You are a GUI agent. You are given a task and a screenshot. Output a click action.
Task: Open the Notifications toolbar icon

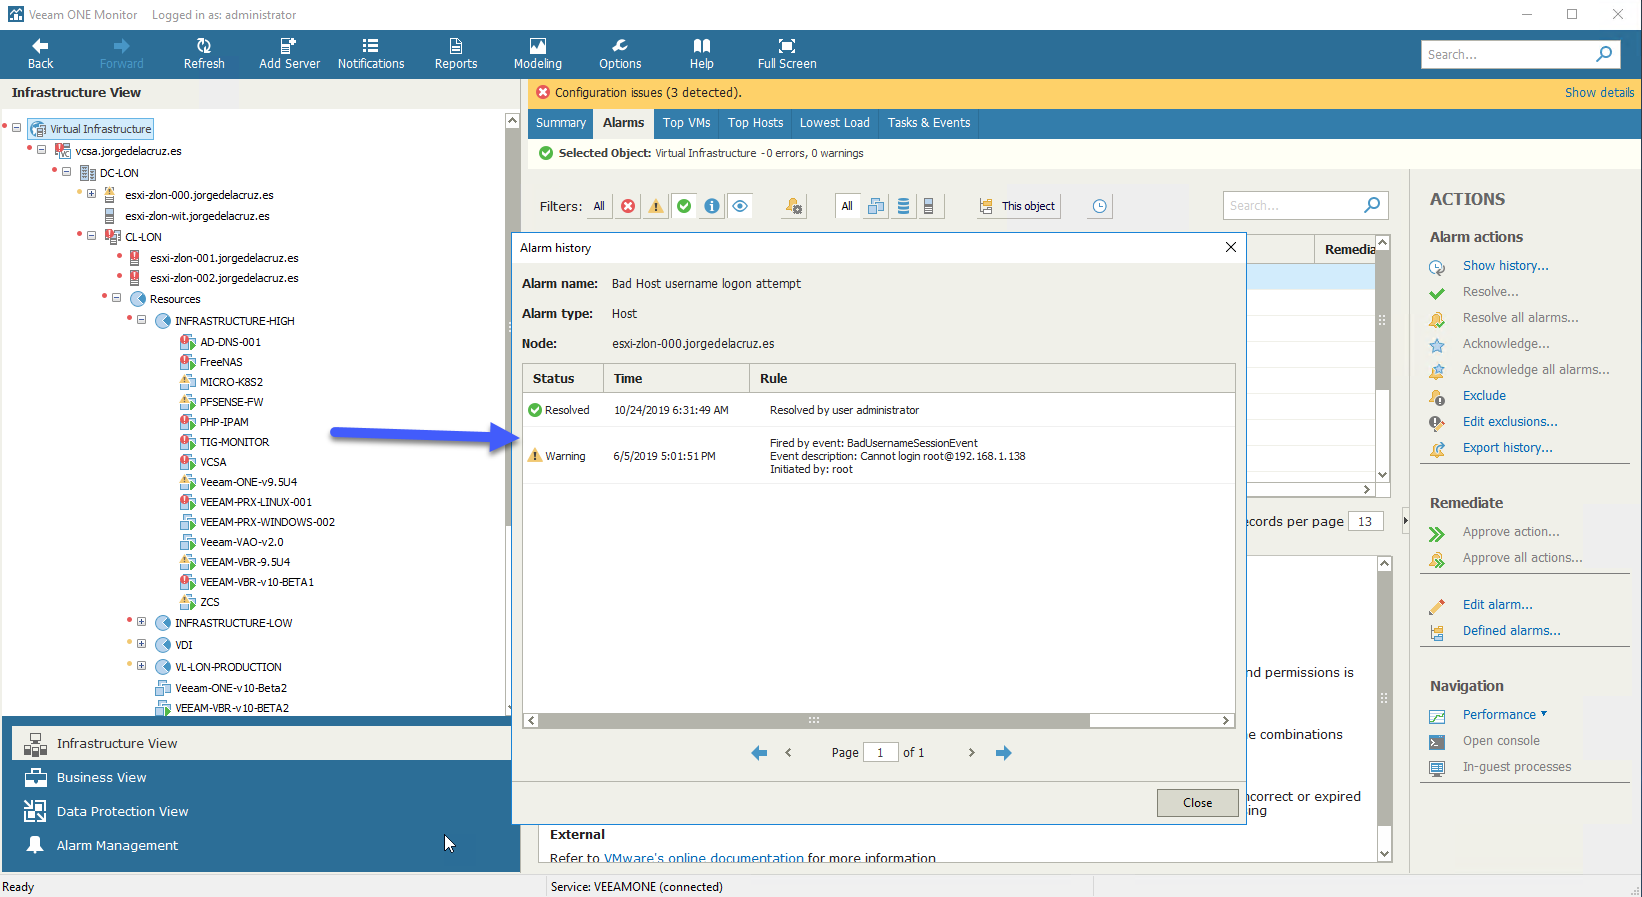[371, 54]
